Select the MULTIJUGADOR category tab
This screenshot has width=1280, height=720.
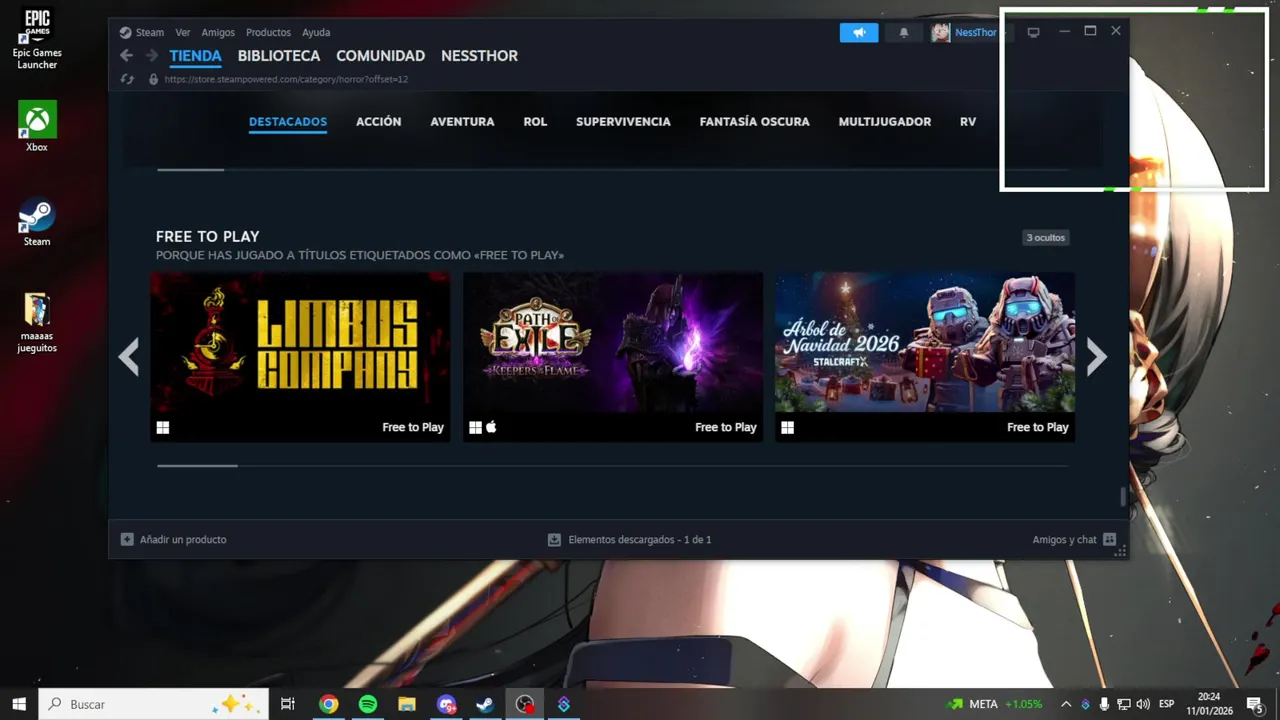(x=884, y=122)
